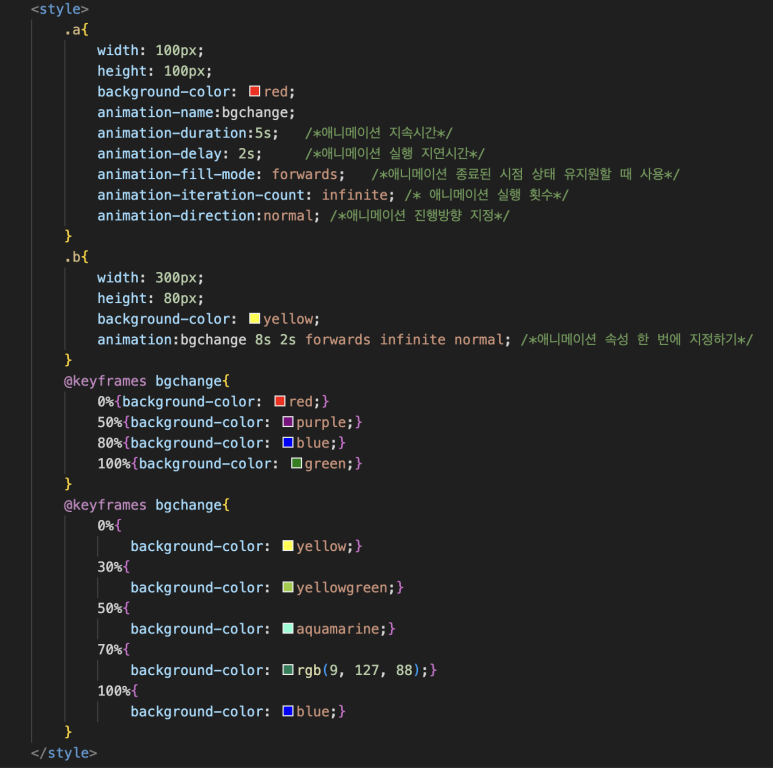Click the swatch before rgb(9, 127, 88)
The height and width of the screenshot is (768, 773).
pyautogui.click(x=288, y=670)
